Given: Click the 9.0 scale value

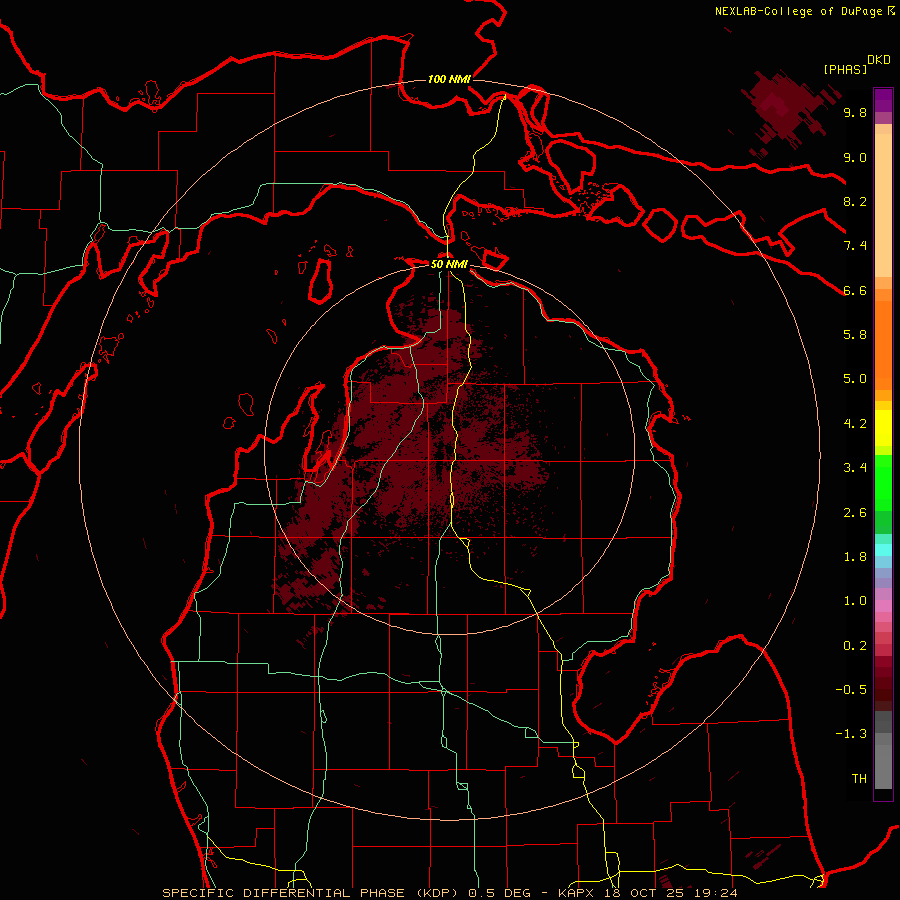Looking at the screenshot, I should click(x=855, y=158).
